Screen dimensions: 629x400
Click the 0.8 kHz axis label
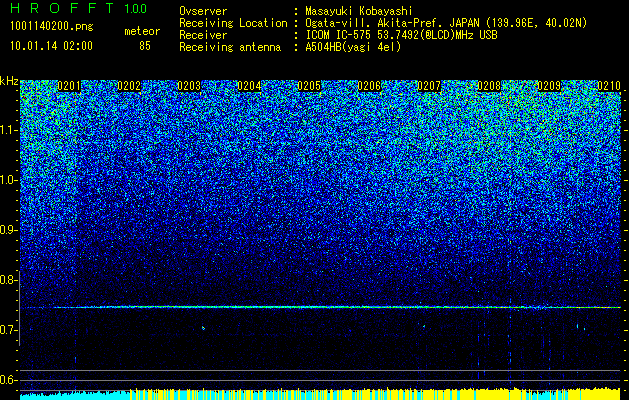(9, 280)
